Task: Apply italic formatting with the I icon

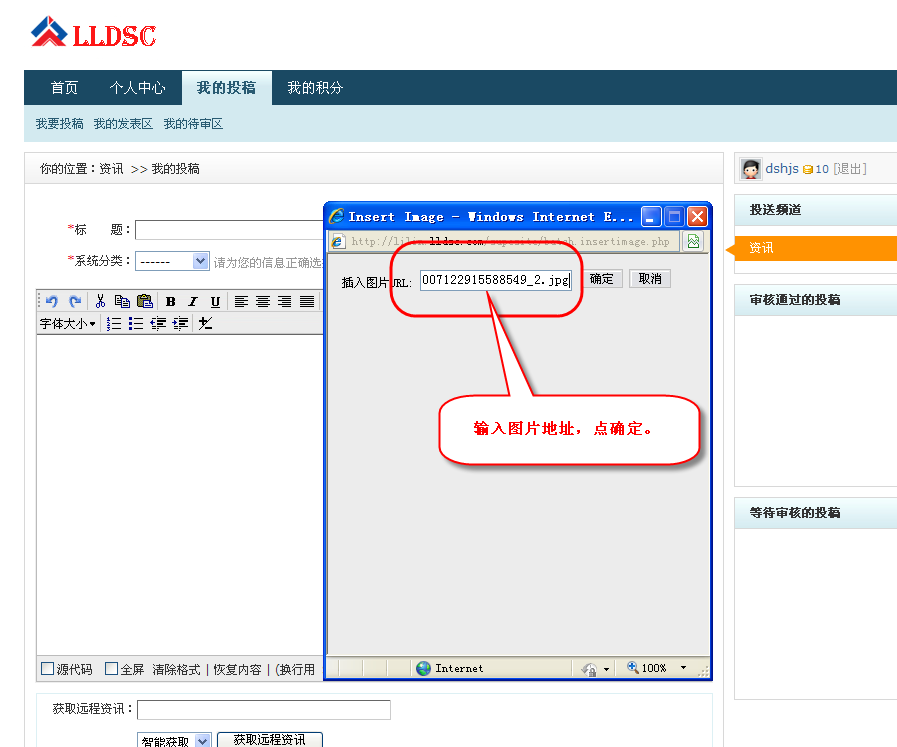Action: [191, 301]
